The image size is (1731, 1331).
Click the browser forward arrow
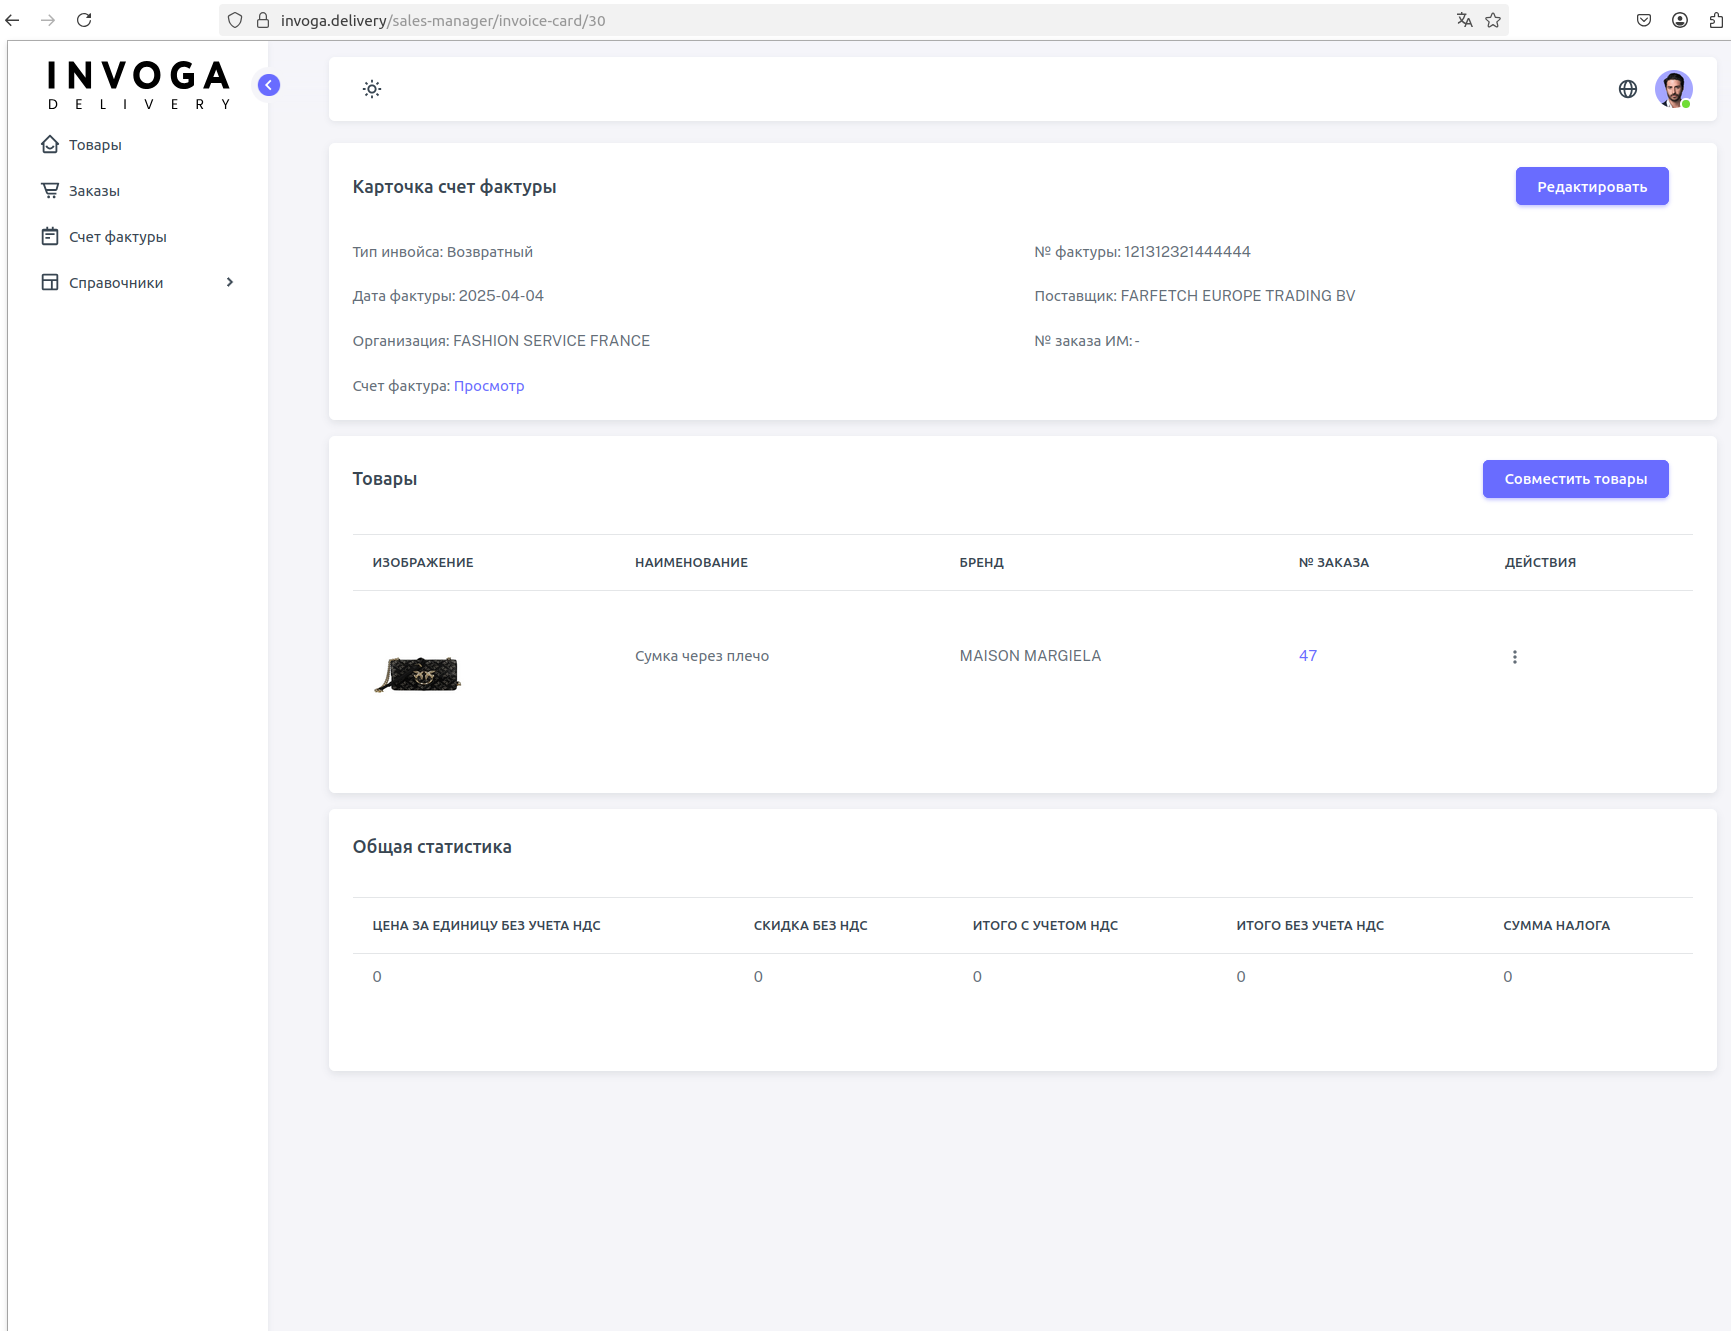48,20
